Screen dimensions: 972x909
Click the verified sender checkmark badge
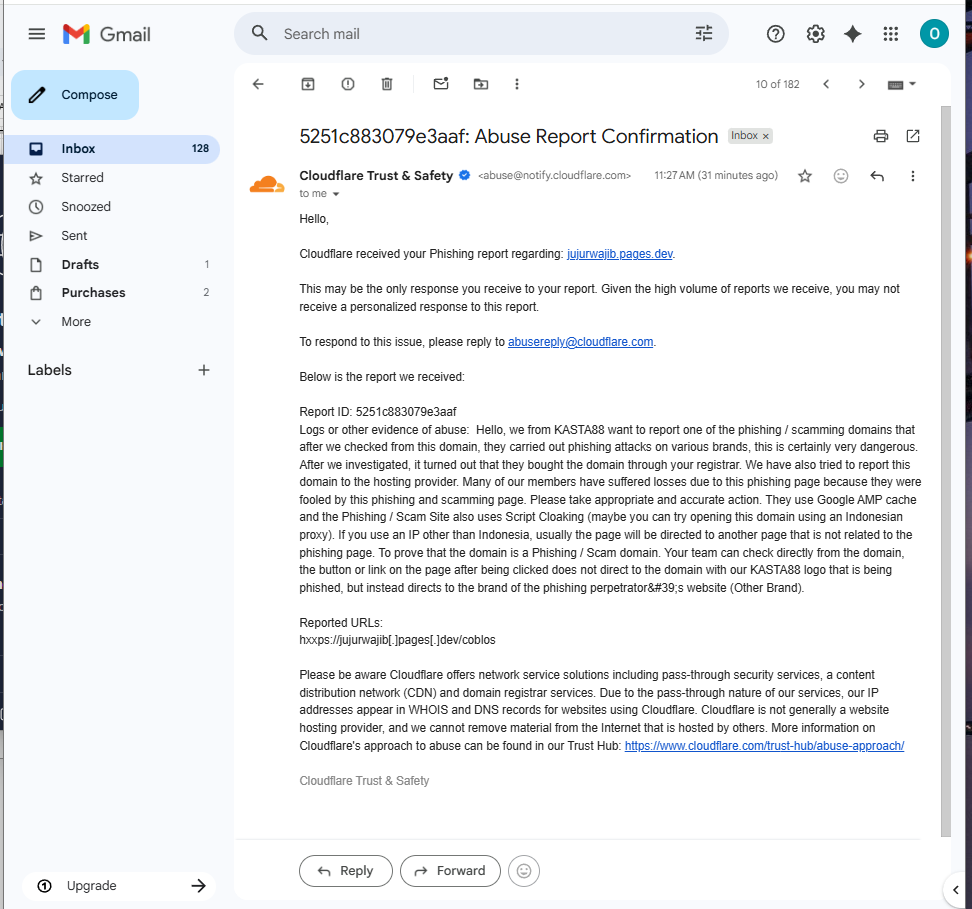(x=464, y=175)
